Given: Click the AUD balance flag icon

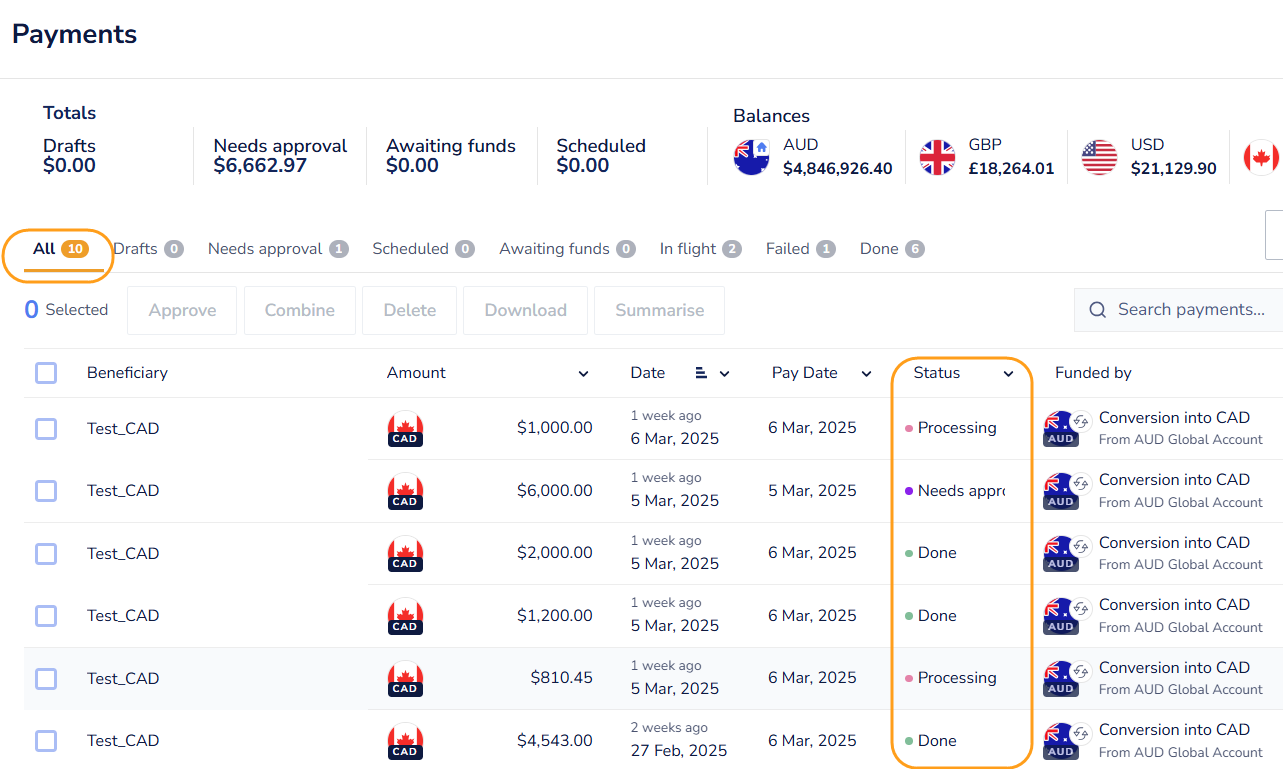Looking at the screenshot, I should pyautogui.click(x=751, y=157).
